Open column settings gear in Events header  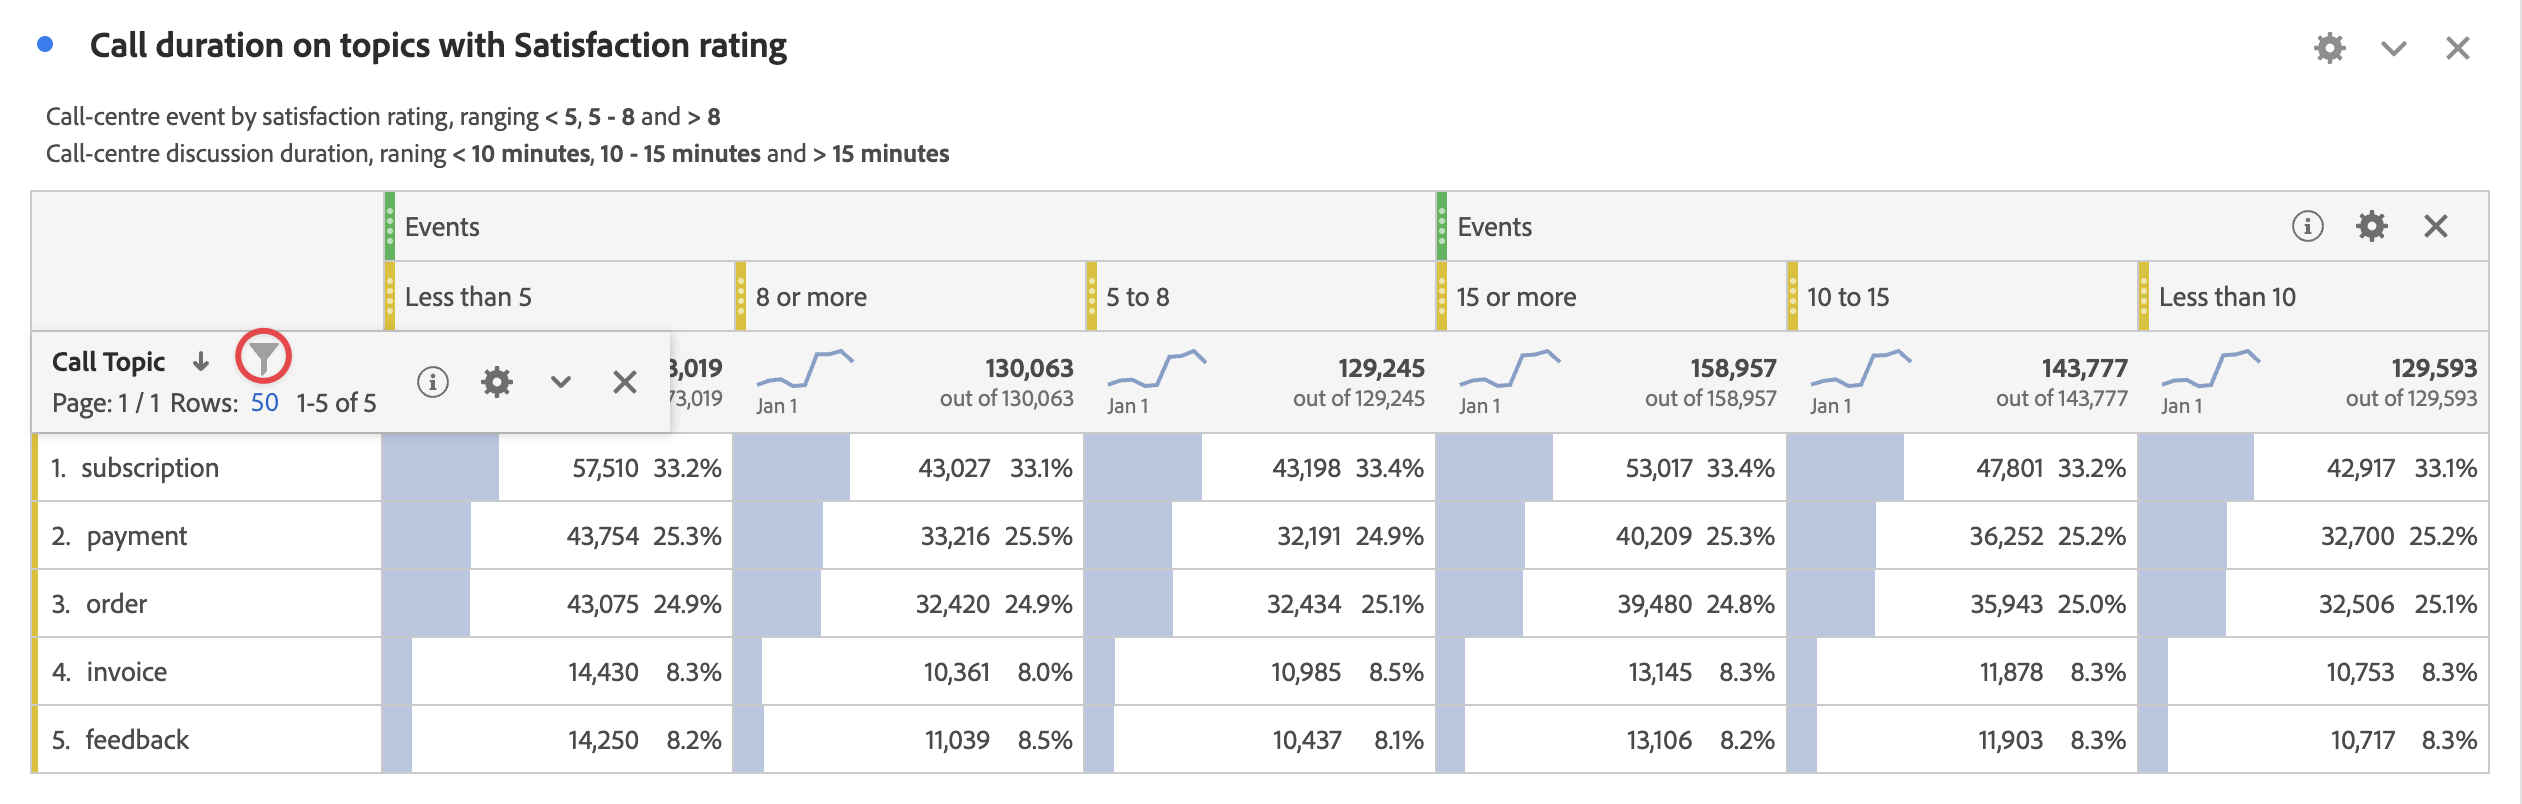pyautogui.click(x=2371, y=226)
